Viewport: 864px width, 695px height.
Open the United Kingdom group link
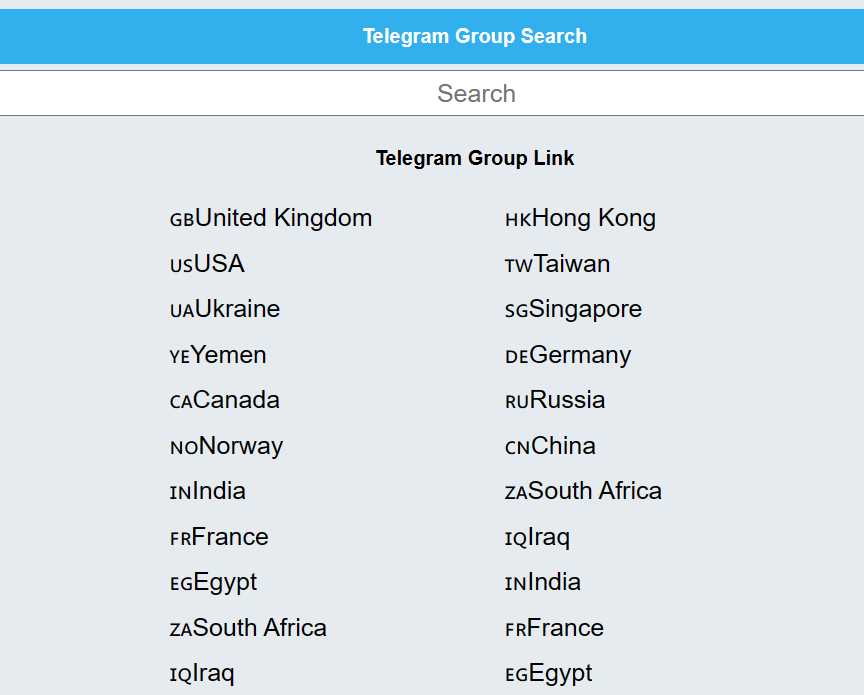click(x=271, y=218)
